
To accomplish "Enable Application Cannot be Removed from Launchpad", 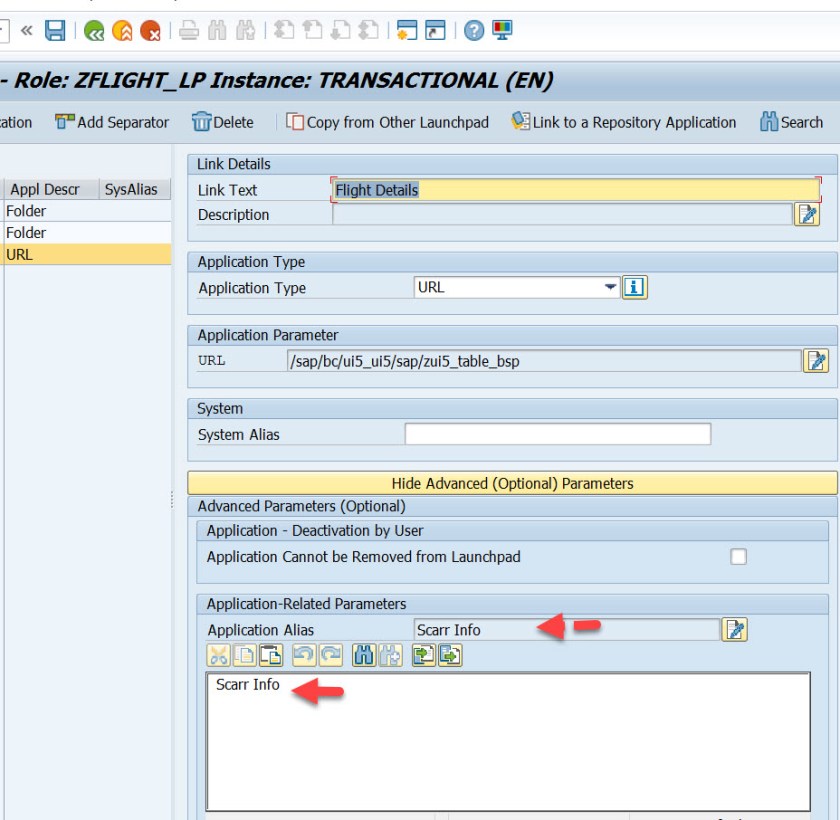I will click(x=738, y=557).
